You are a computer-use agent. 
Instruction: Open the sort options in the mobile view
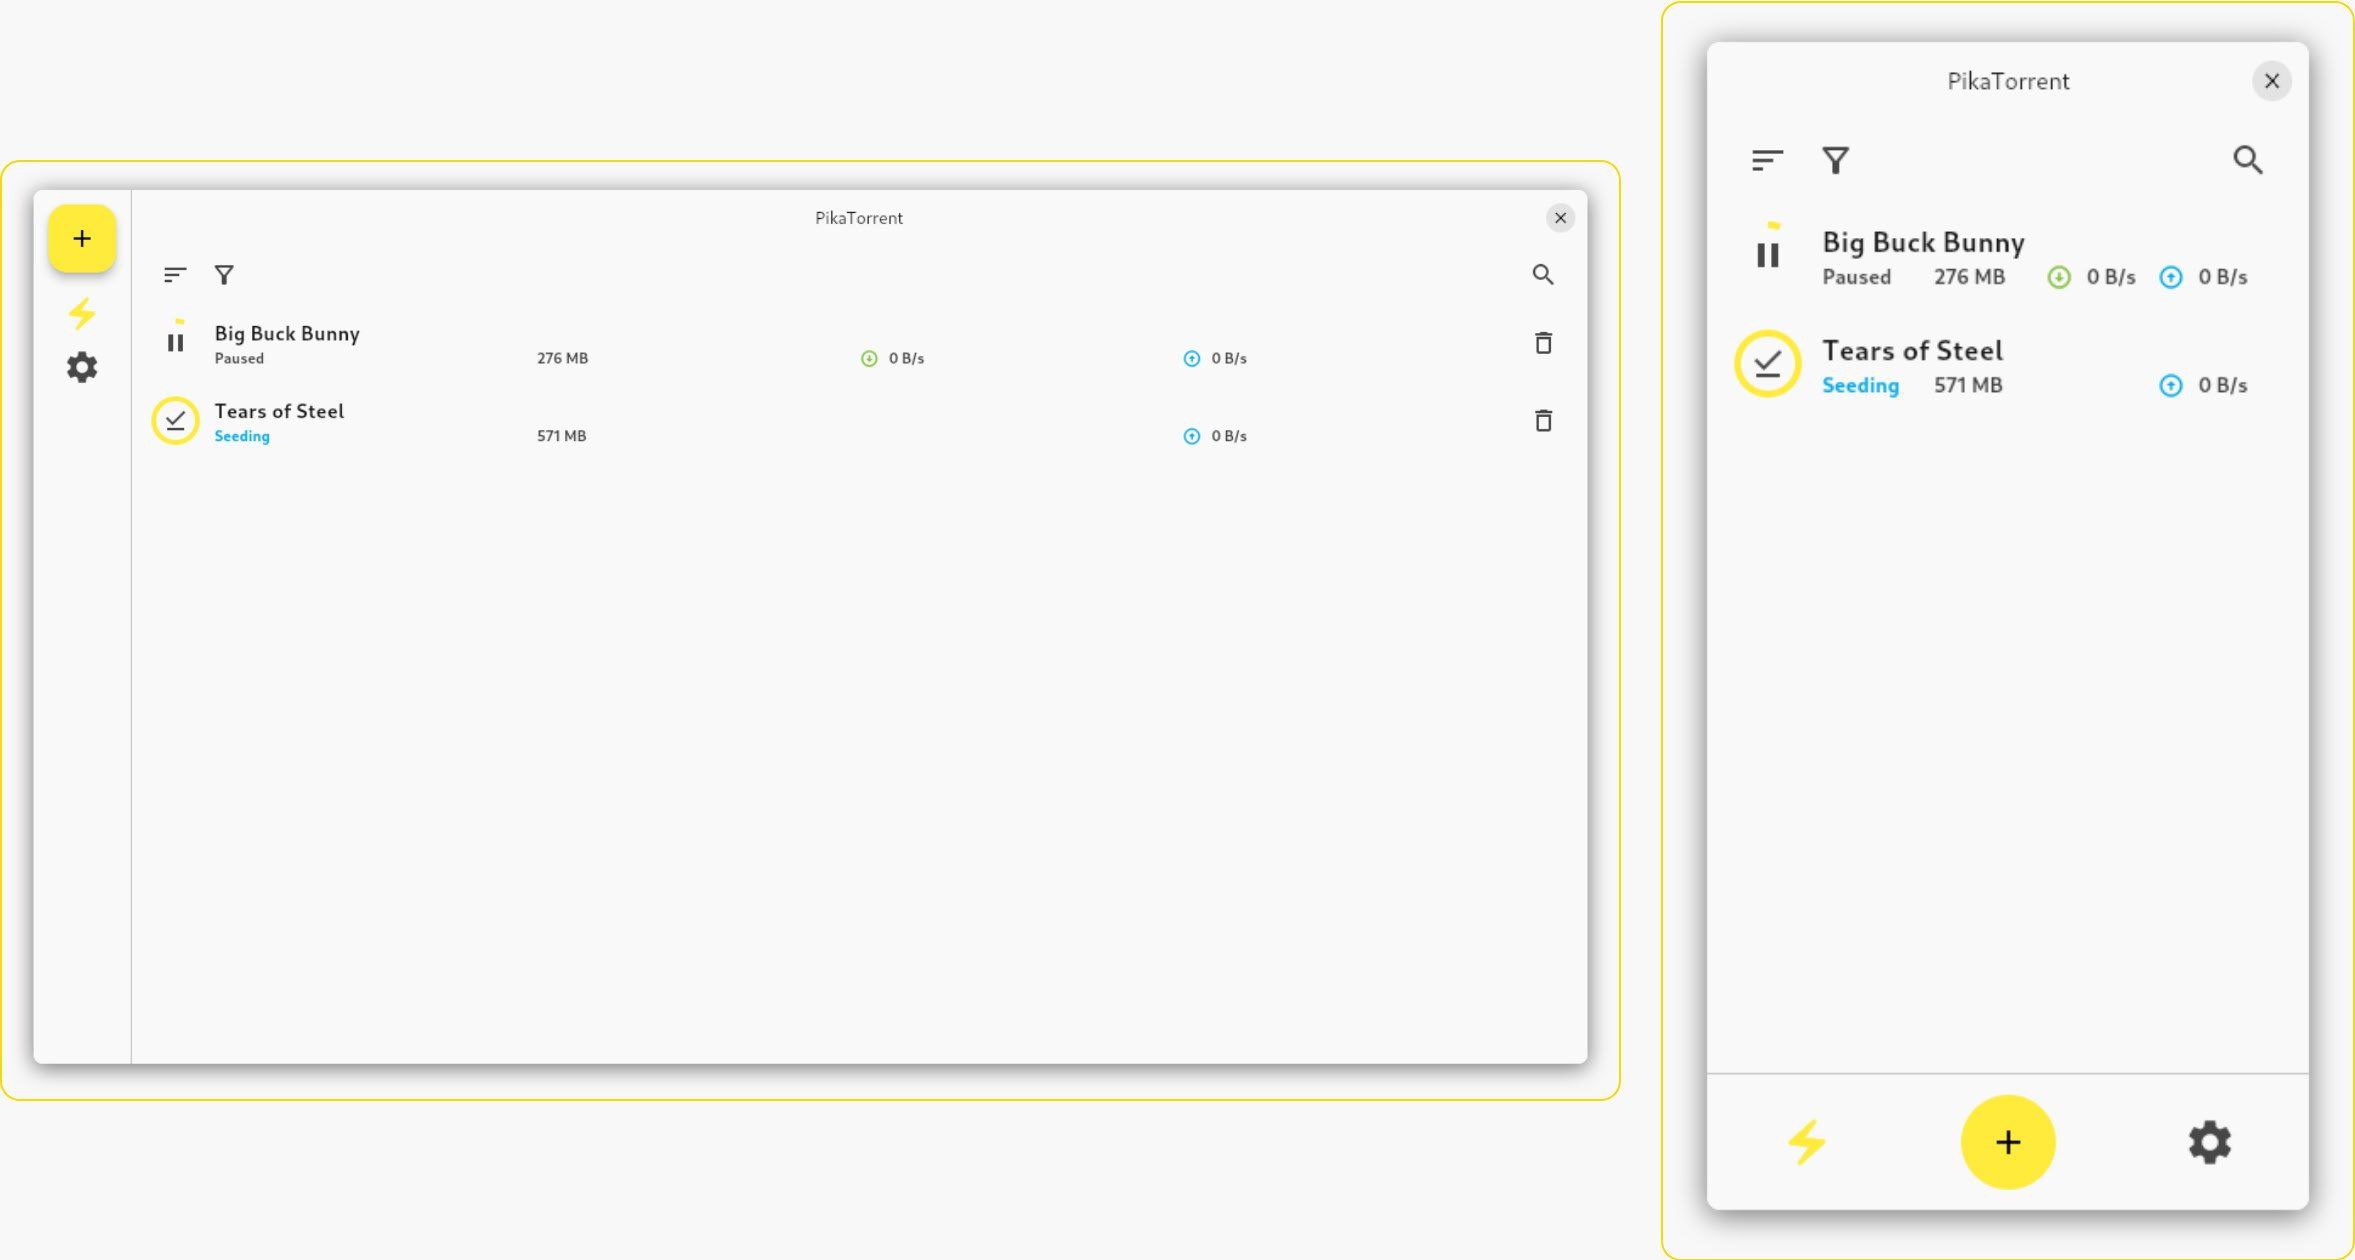pyautogui.click(x=1766, y=160)
